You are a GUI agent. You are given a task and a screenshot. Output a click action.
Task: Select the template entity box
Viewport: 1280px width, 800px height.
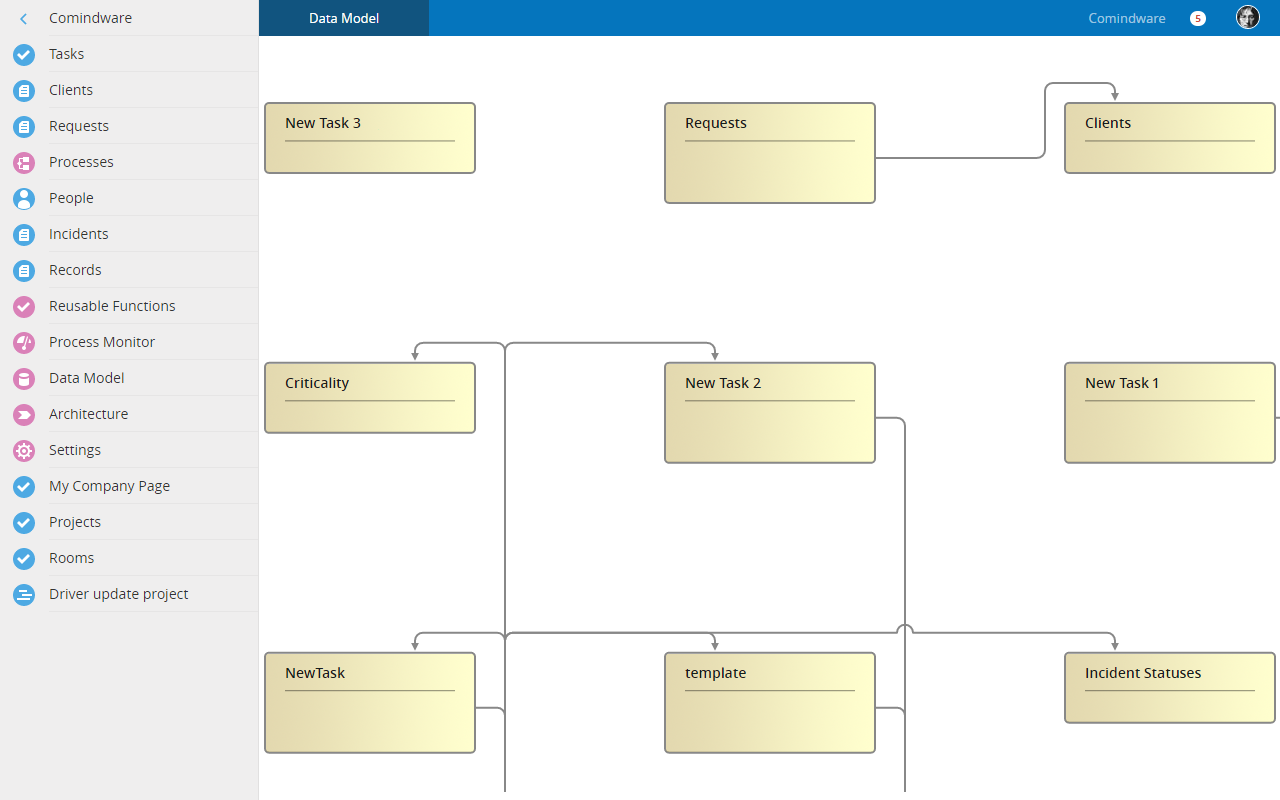(x=770, y=703)
